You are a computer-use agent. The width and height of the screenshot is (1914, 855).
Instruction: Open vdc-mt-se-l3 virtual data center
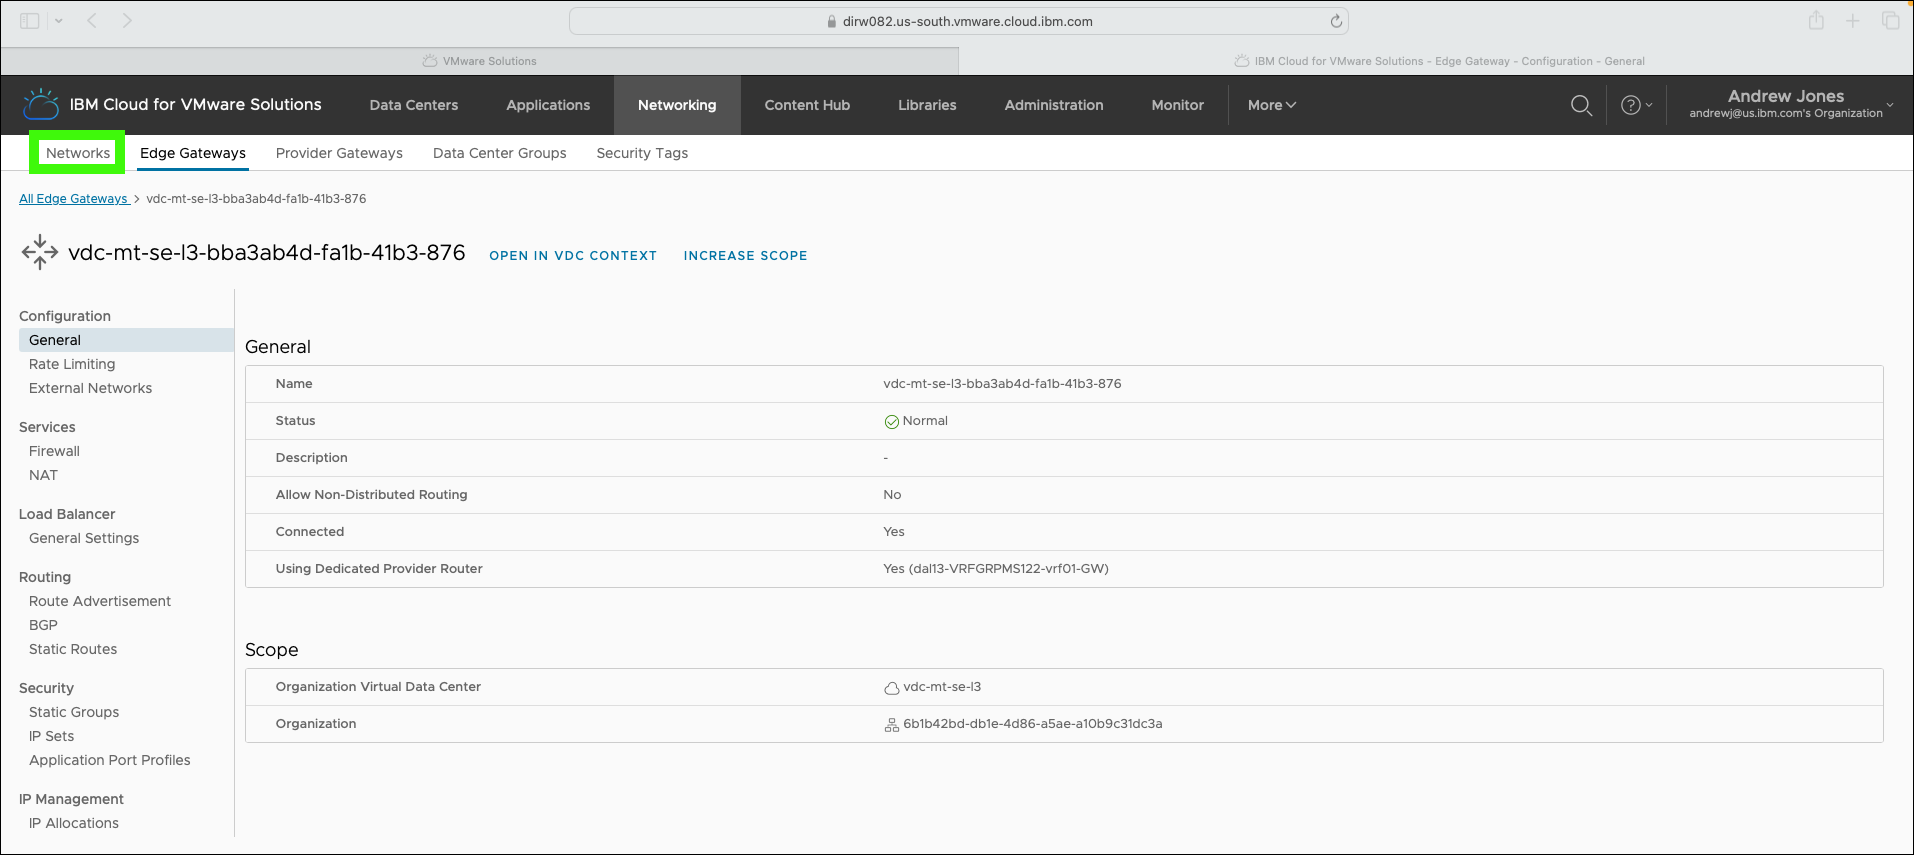point(942,687)
